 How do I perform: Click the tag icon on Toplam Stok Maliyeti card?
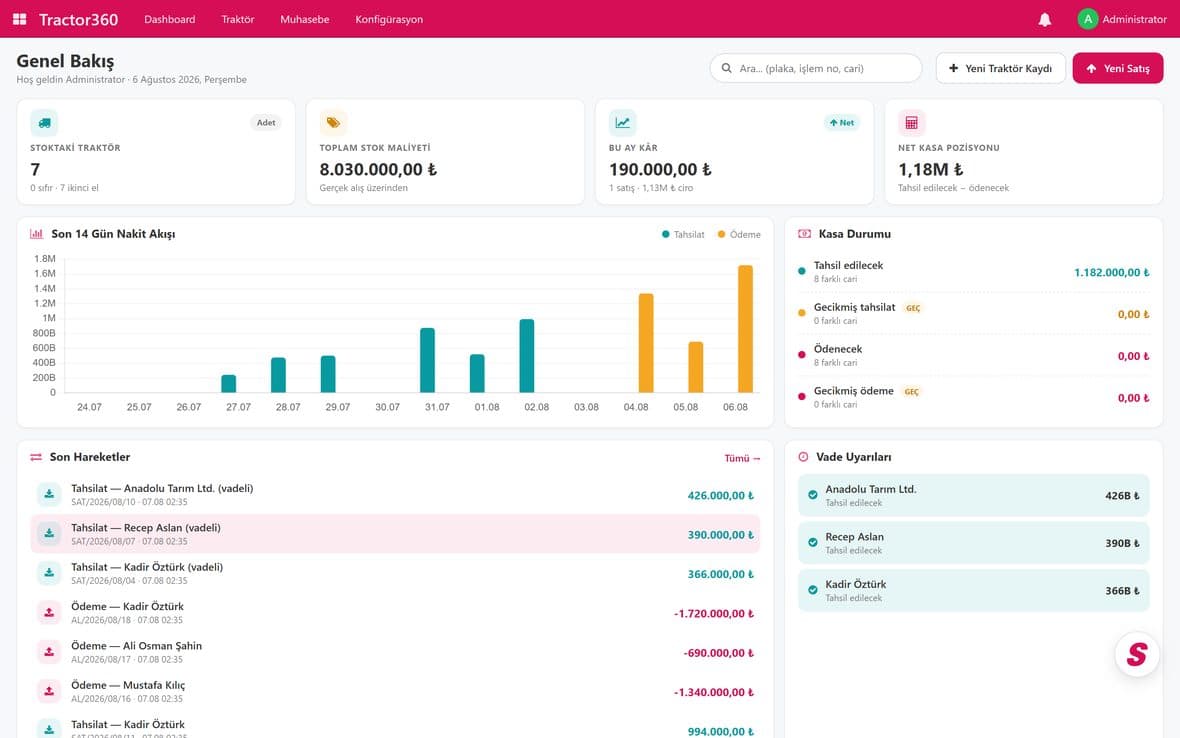pos(333,123)
